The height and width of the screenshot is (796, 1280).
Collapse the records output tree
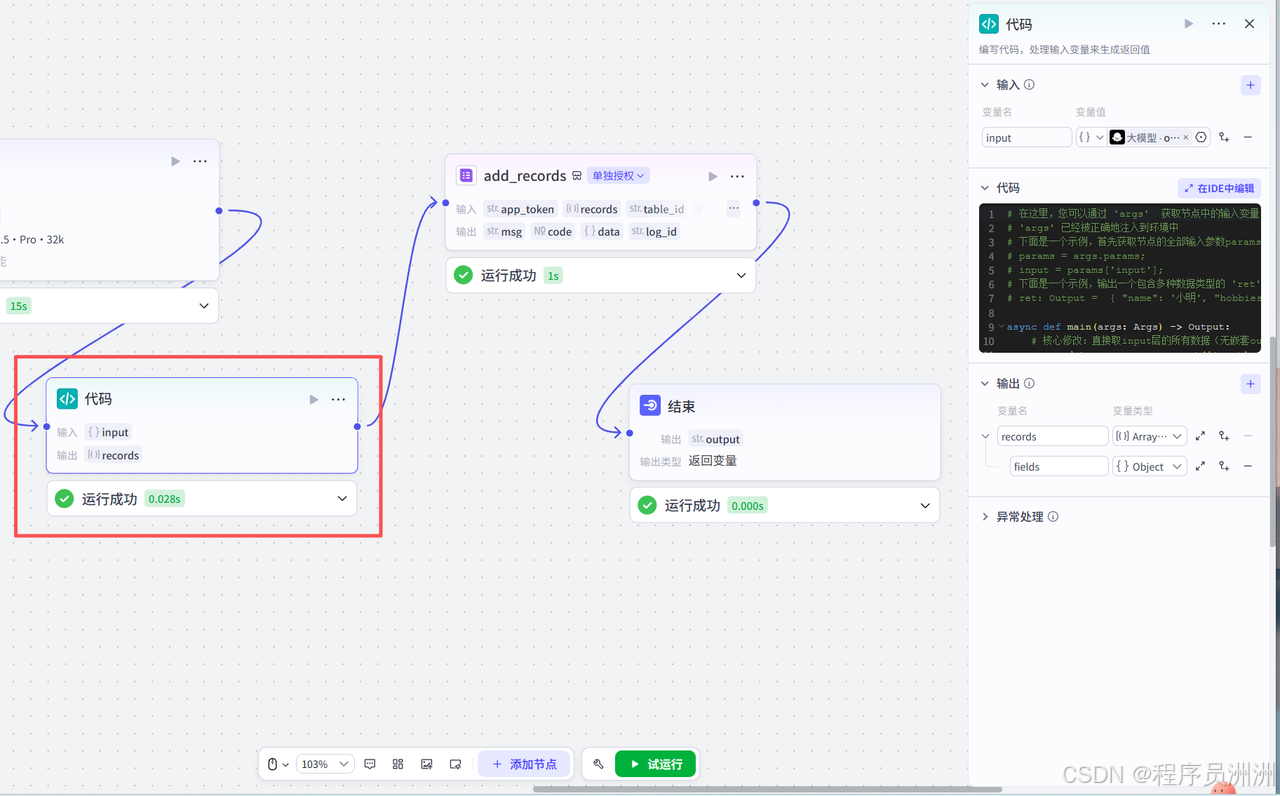(x=986, y=436)
